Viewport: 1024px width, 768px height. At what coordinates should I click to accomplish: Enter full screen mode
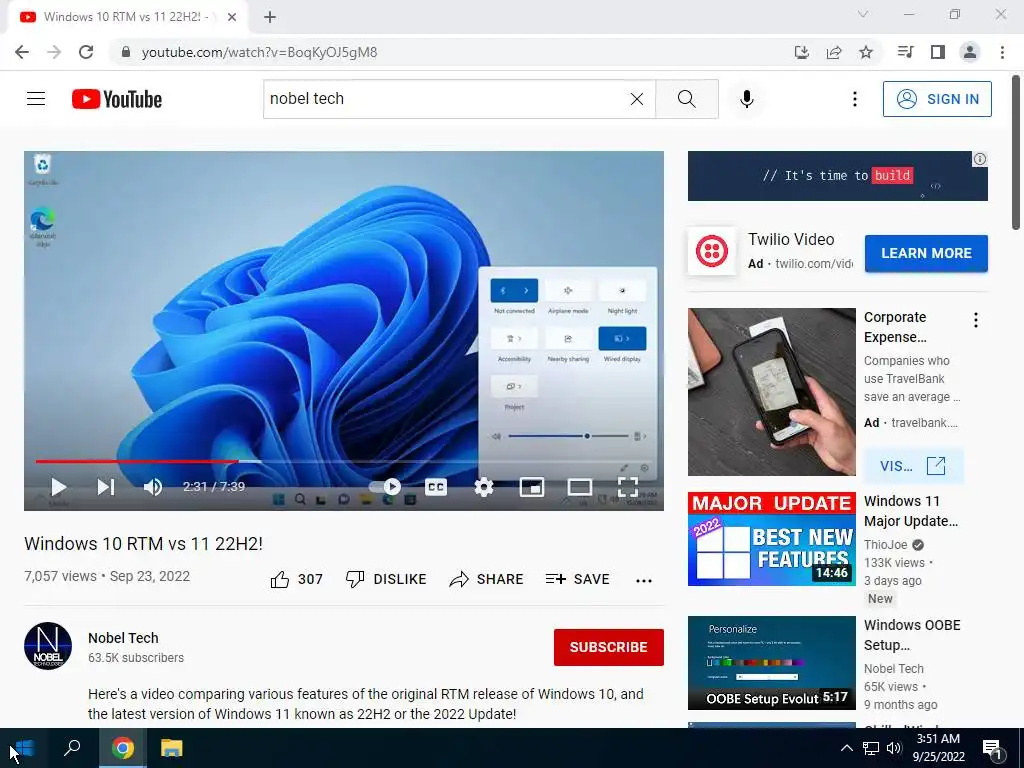coord(628,487)
